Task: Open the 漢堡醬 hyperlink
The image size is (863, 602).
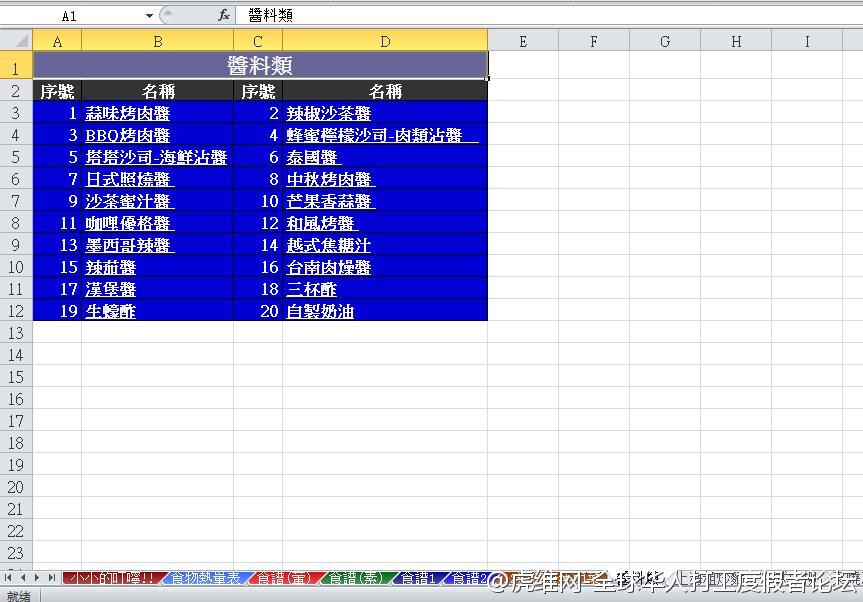Action: pos(111,289)
